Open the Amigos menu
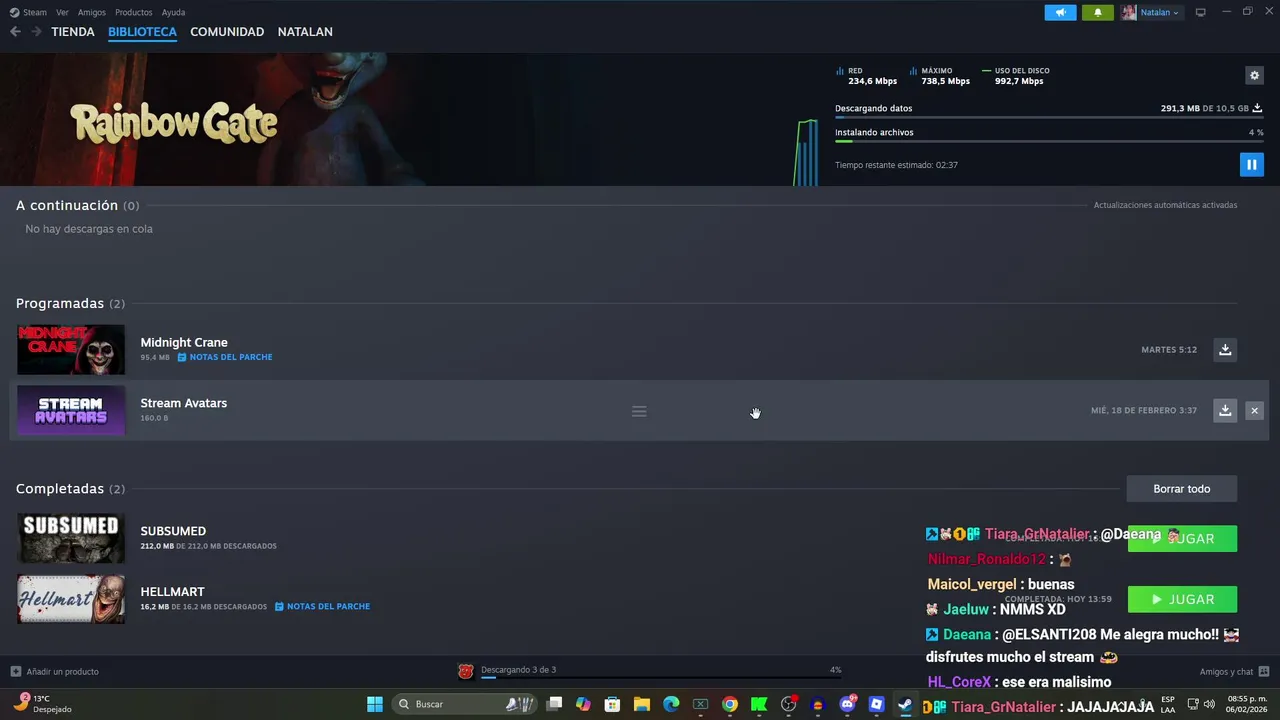The image size is (1280, 720). [92, 12]
